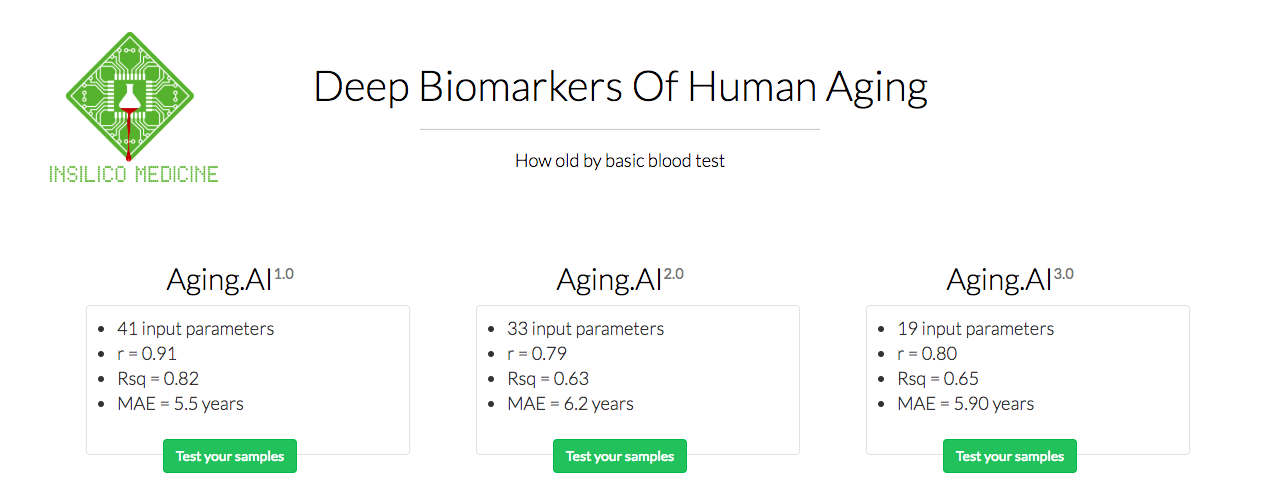The width and height of the screenshot is (1262, 500).
Task: Select the Aging.AI 3.0 heading
Action: [1010, 280]
